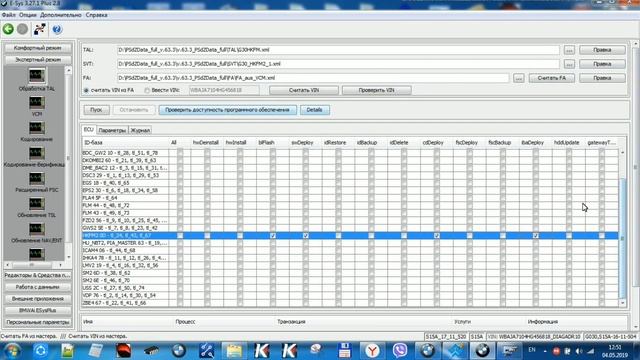Click the volume icon in the system tray
This screenshot has width=640, height=360.
(579, 351)
